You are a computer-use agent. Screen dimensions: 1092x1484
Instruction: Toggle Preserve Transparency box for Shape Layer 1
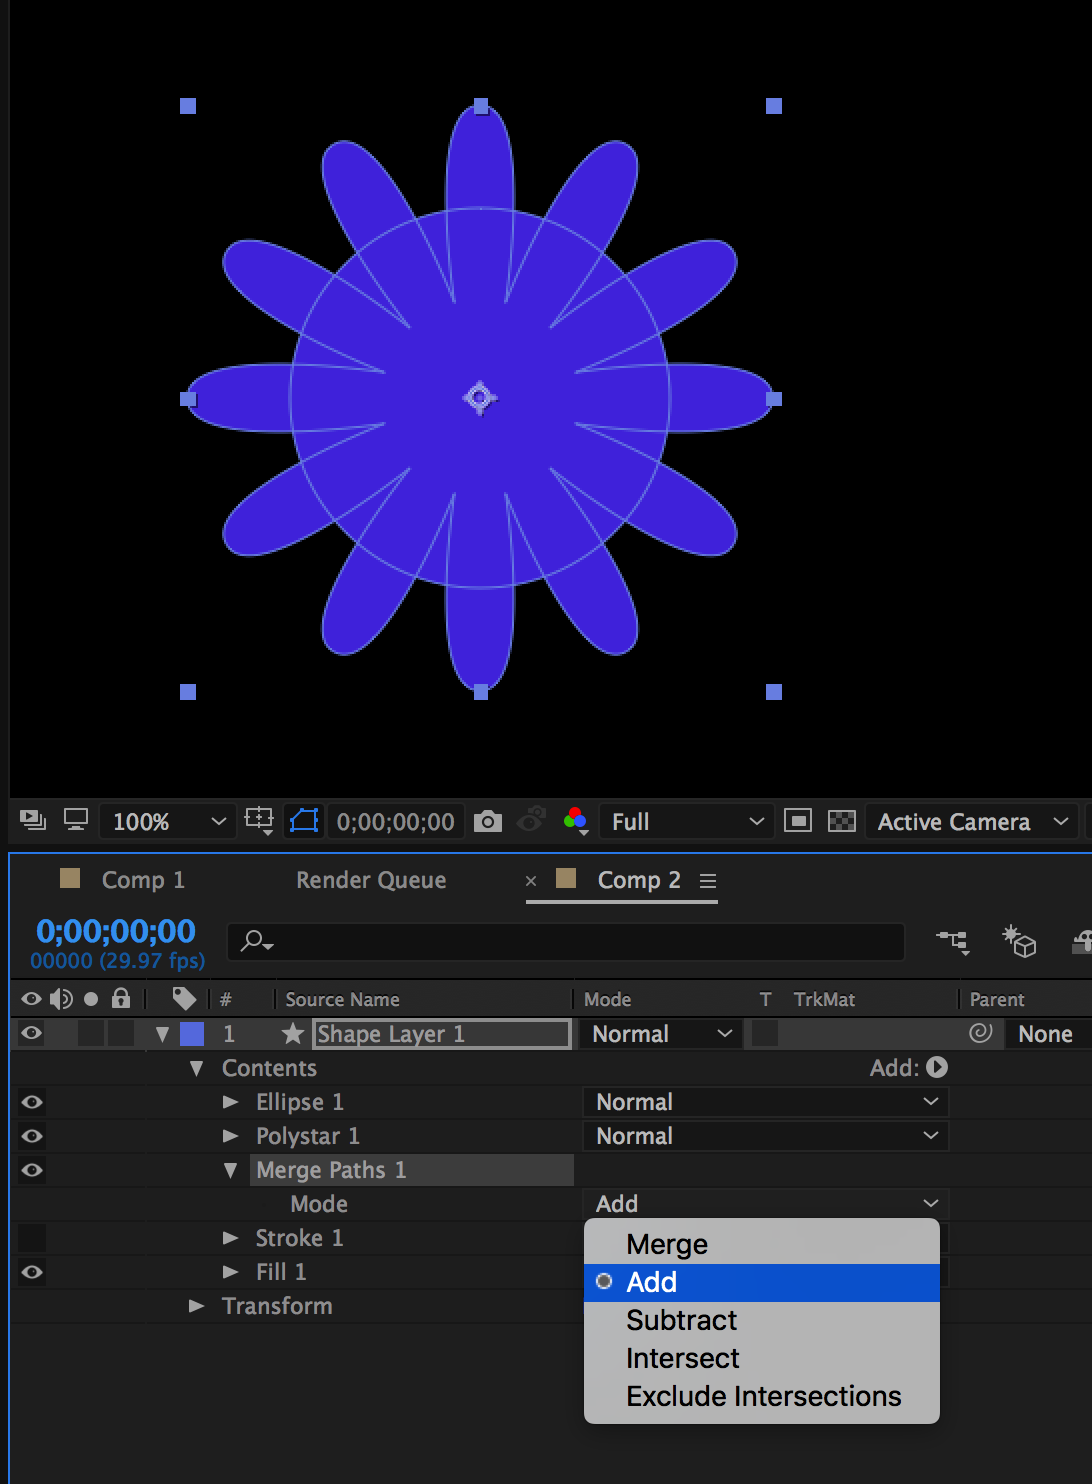tap(765, 1033)
